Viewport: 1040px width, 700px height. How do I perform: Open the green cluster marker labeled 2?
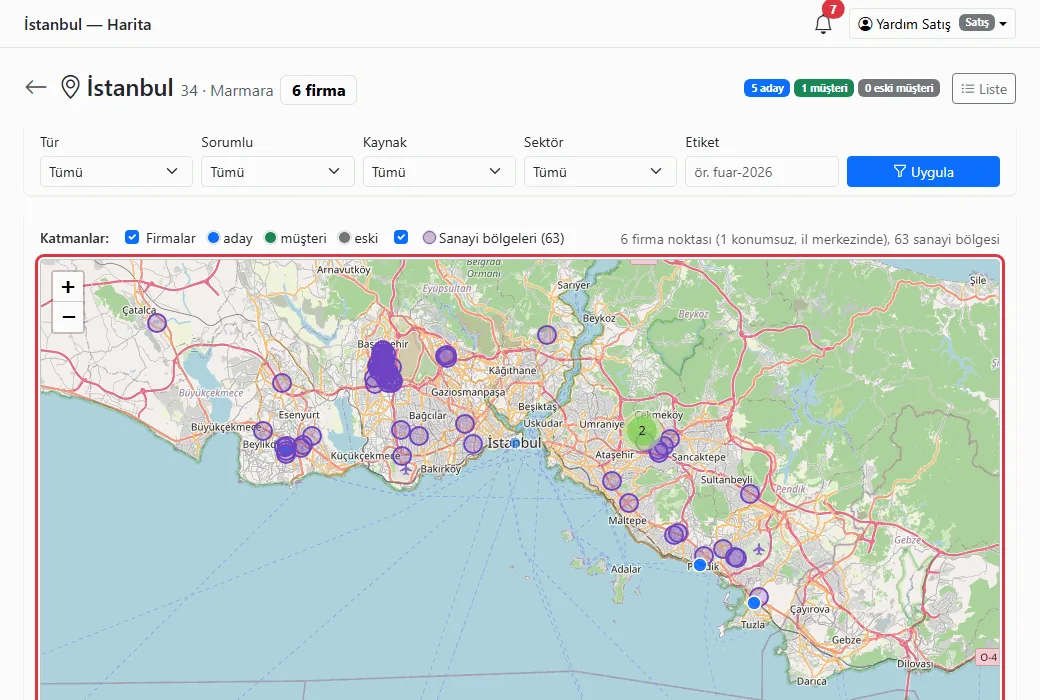click(x=642, y=431)
